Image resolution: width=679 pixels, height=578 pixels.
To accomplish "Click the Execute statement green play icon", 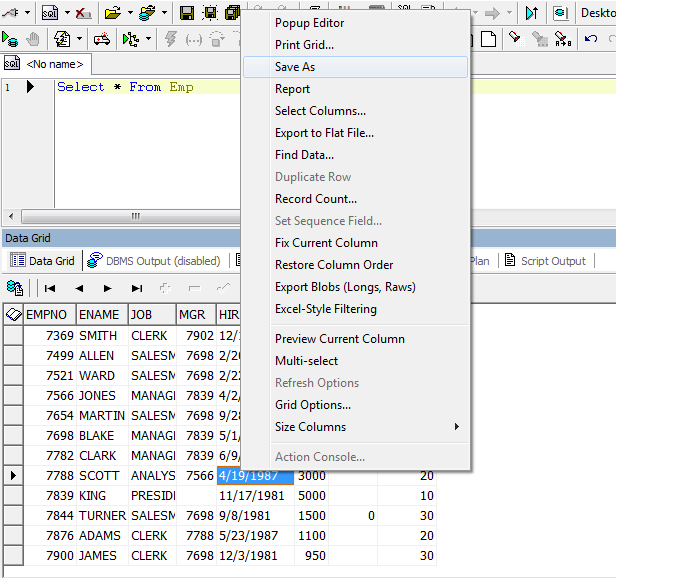I will pyautogui.click(x=10, y=39).
